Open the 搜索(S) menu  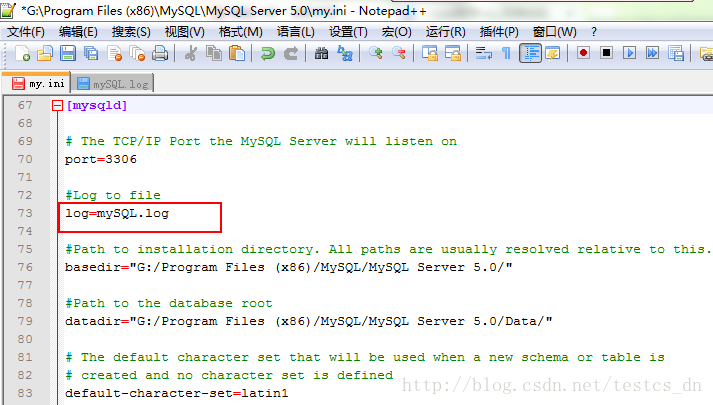131,32
